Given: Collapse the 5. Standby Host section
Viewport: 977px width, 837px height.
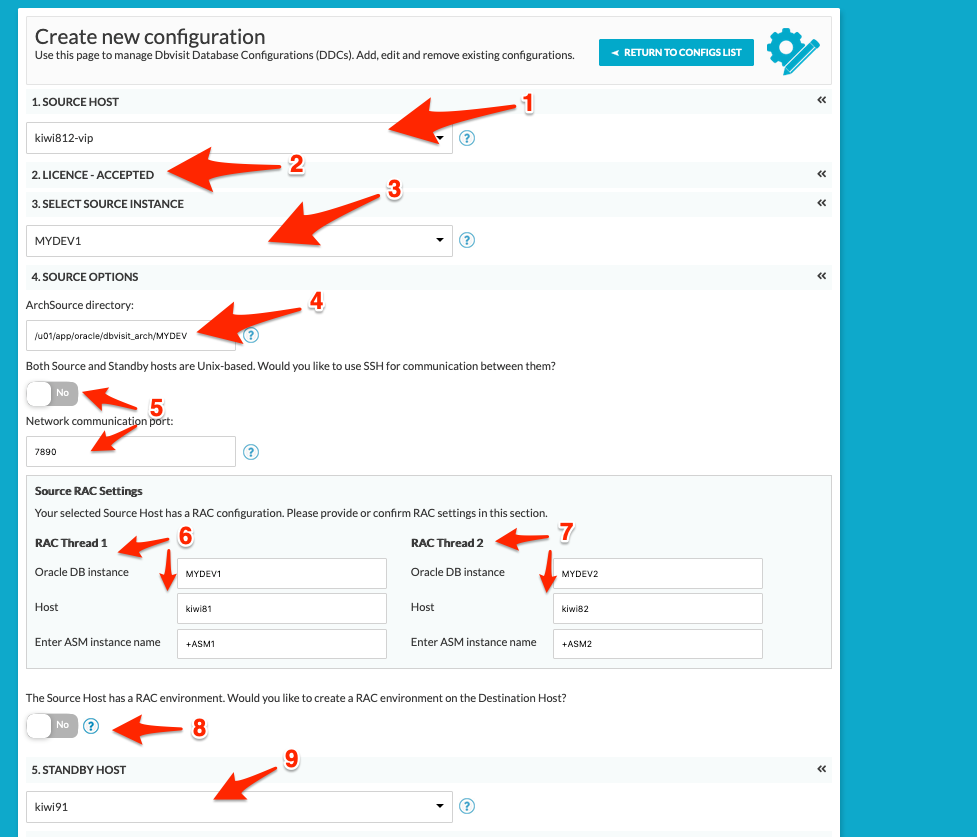Looking at the screenshot, I should pos(822,769).
